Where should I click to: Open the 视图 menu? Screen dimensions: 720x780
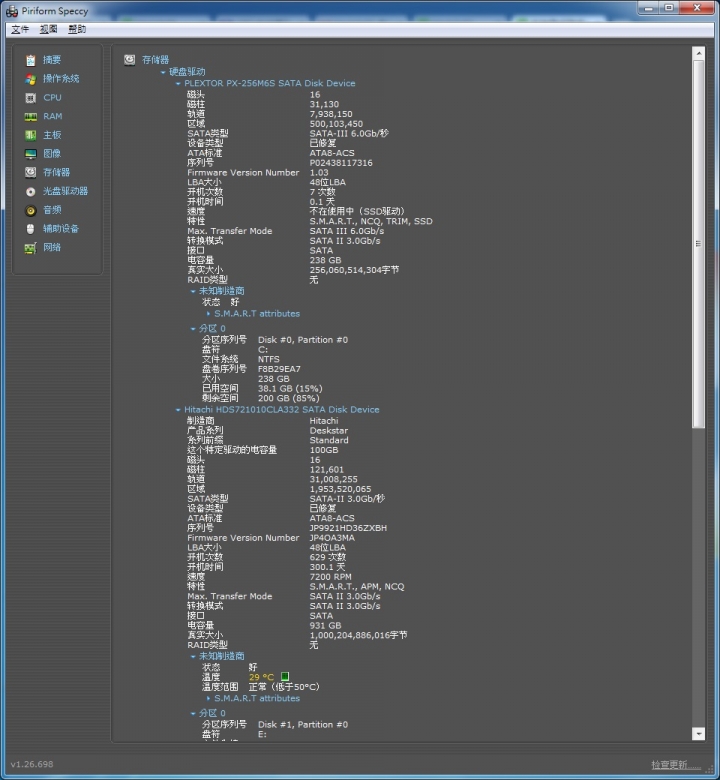coord(48,29)
